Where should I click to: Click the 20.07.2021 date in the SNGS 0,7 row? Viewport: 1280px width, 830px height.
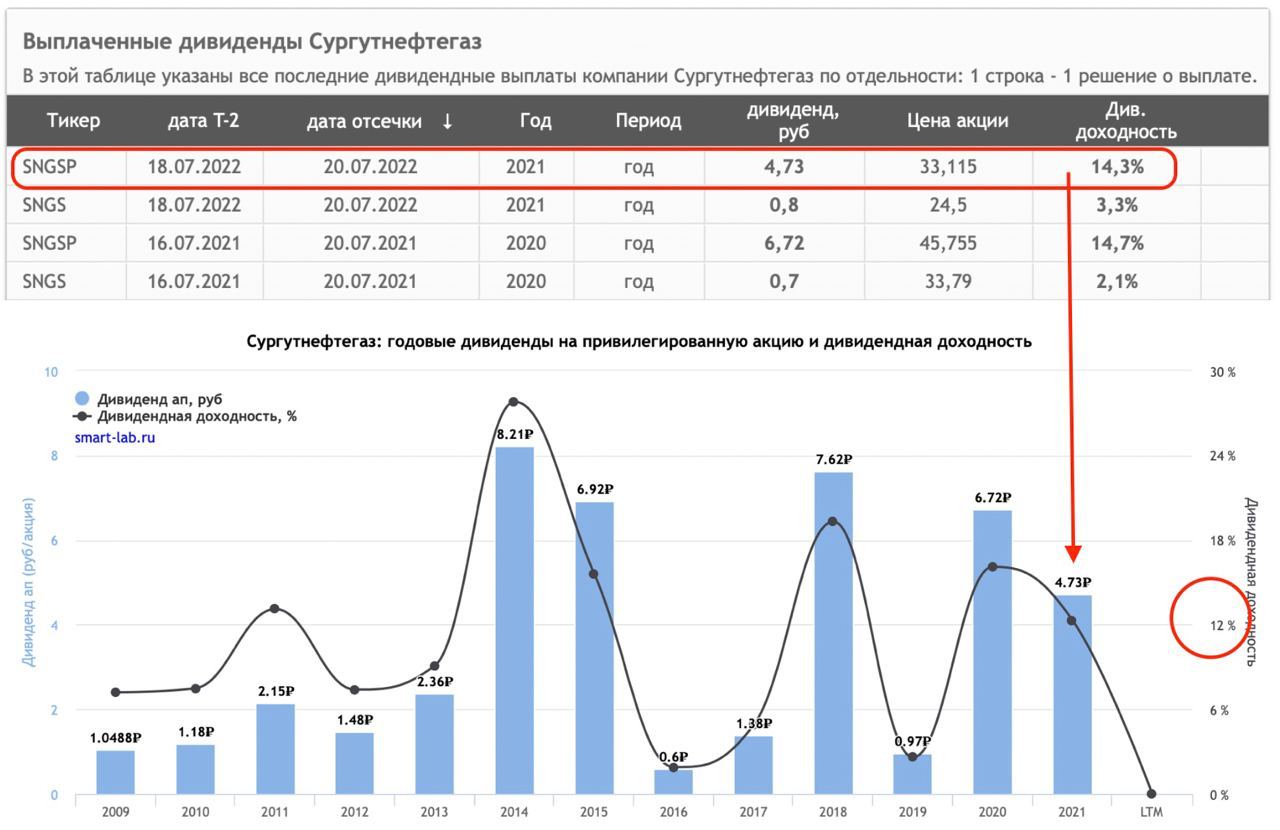(370, 281)
